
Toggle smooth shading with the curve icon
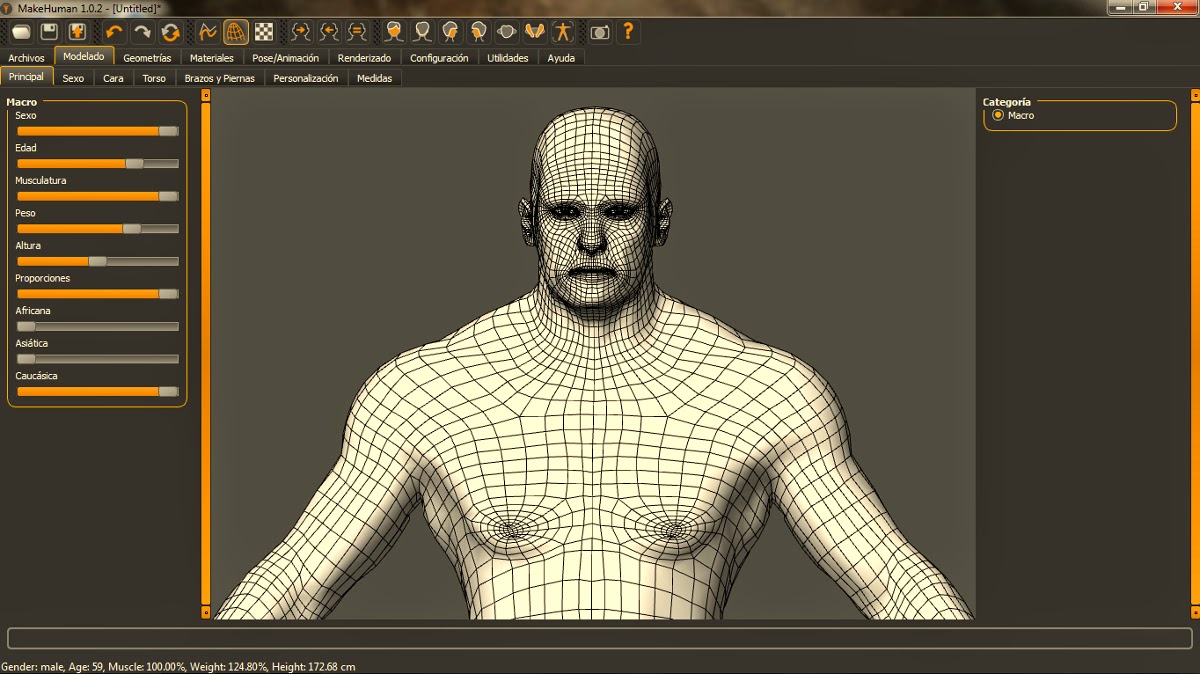[x=206, y=31]
